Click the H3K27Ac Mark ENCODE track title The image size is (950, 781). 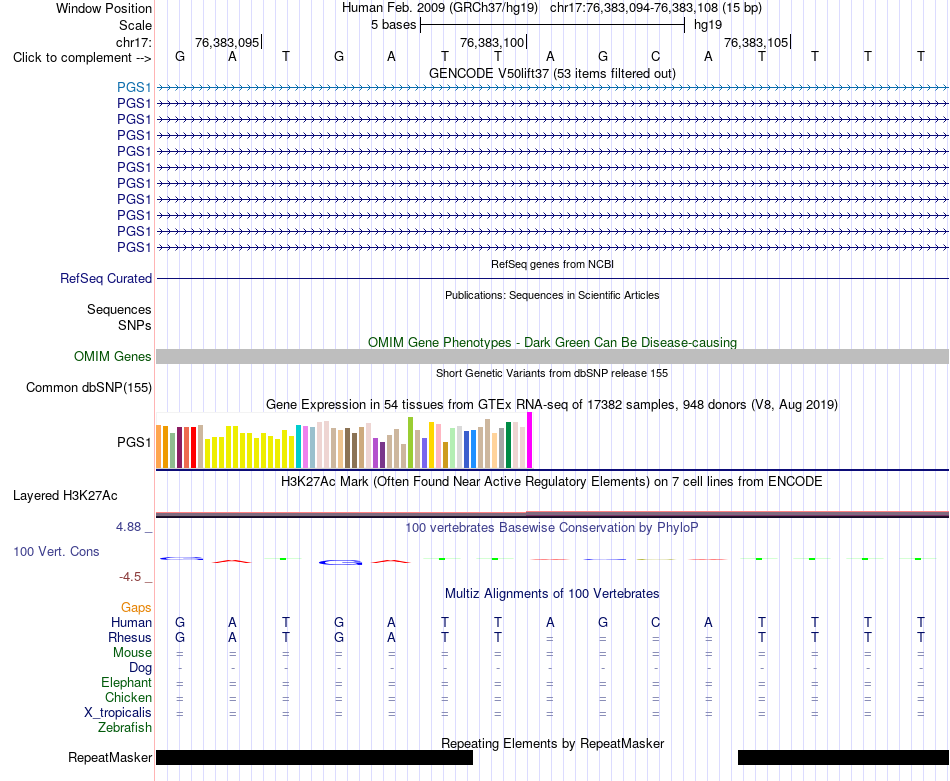[552, 482]
